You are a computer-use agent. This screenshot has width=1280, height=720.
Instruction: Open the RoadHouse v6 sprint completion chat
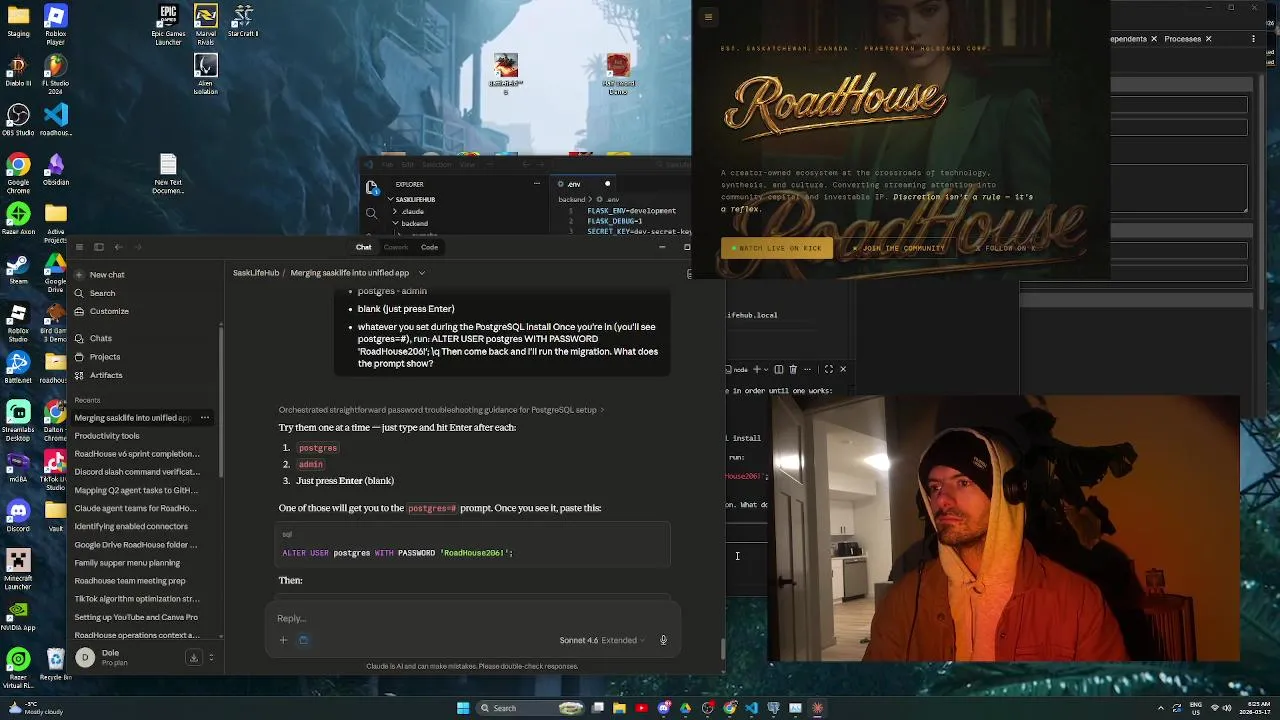(137, 454)
